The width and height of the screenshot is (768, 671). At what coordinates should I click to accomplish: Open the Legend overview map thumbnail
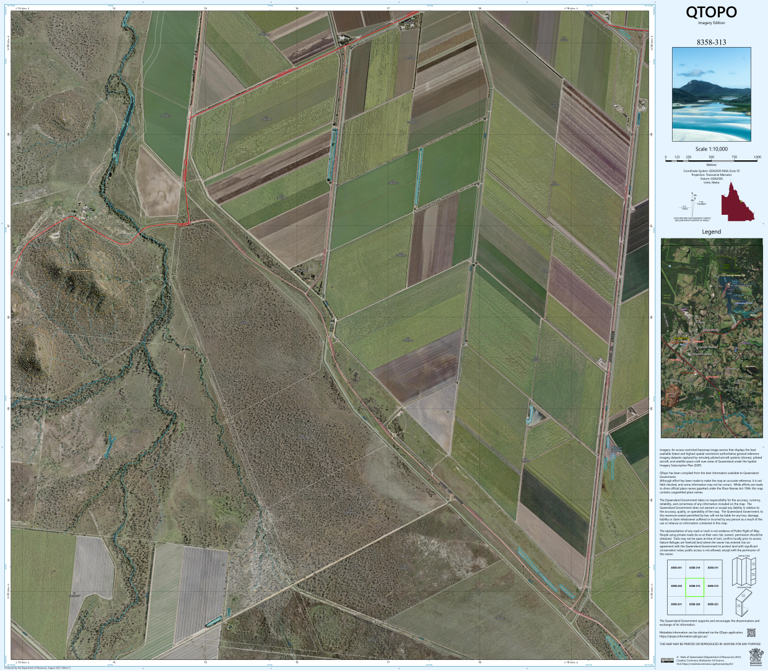pyautogui.click(x=711, y=338)
